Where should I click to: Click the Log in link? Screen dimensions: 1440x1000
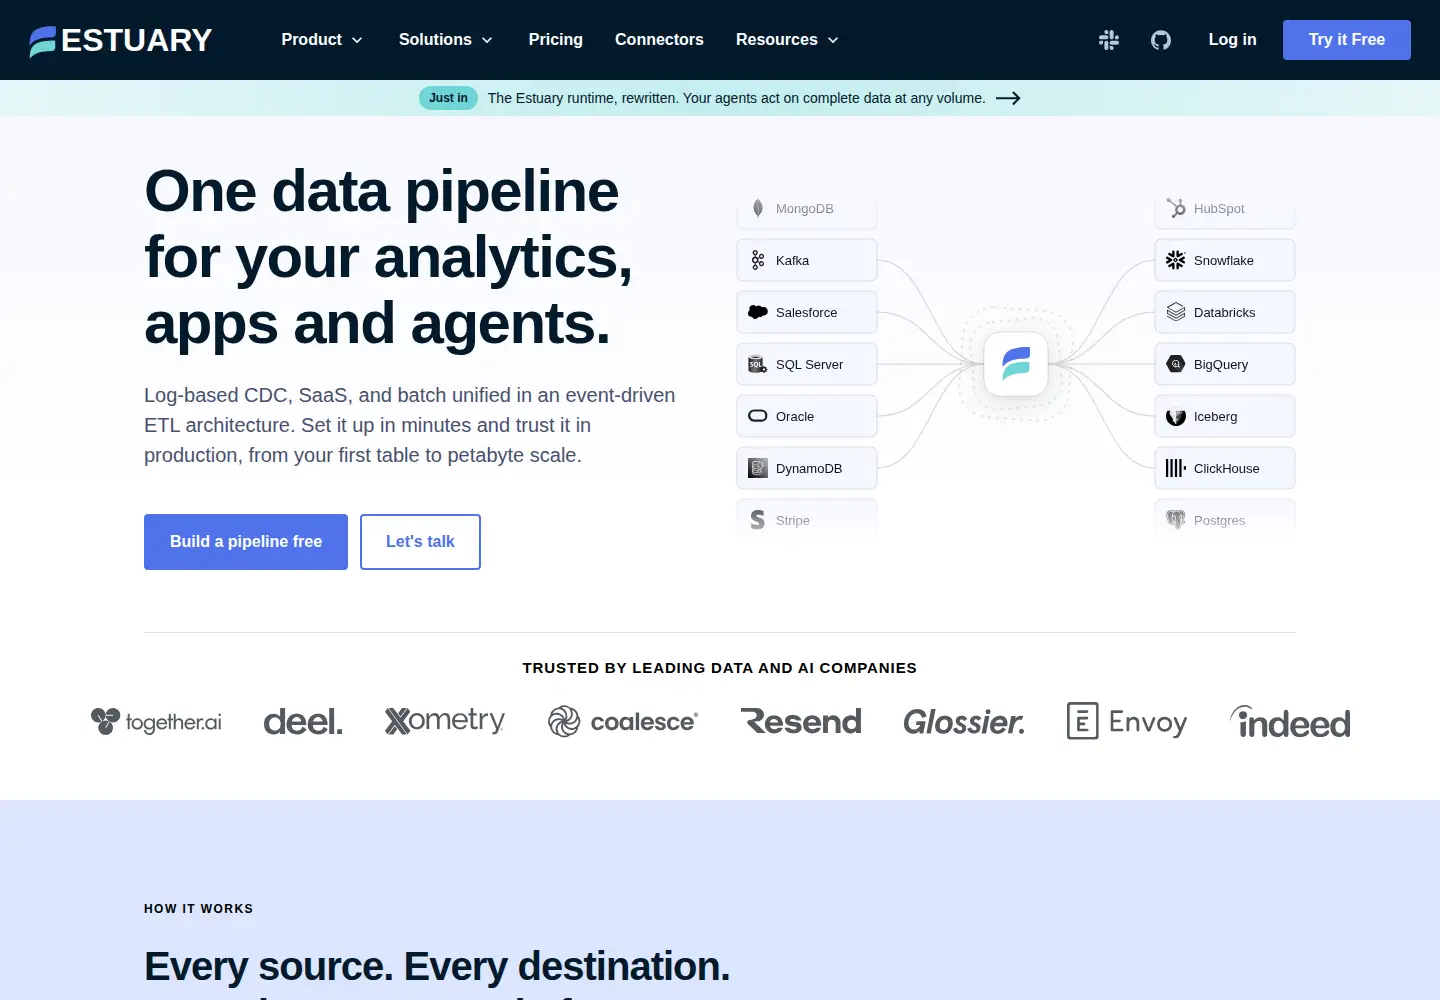pos(1232,40)
